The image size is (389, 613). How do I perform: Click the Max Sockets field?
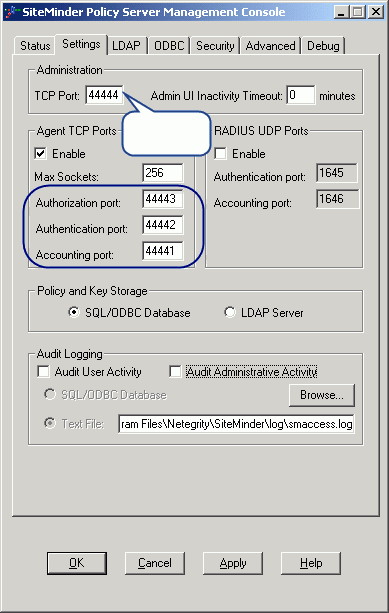tap(163, 173)
